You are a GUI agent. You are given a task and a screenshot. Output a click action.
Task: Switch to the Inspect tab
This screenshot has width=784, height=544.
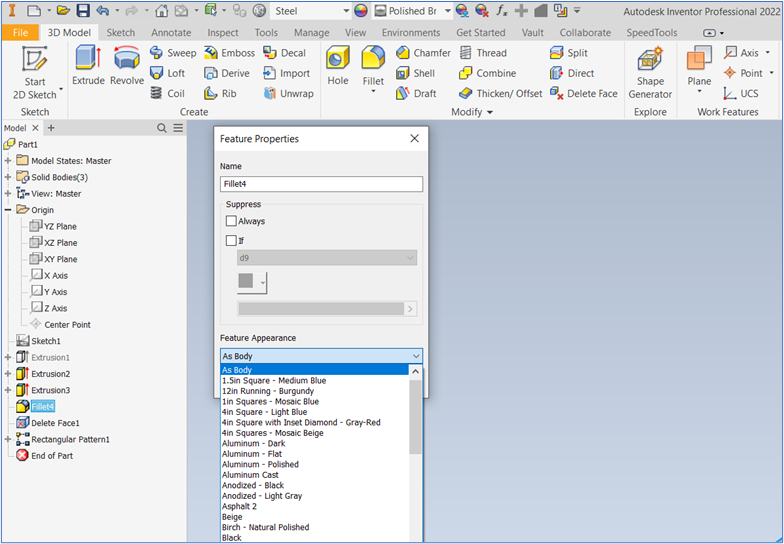tap(222, 32)
